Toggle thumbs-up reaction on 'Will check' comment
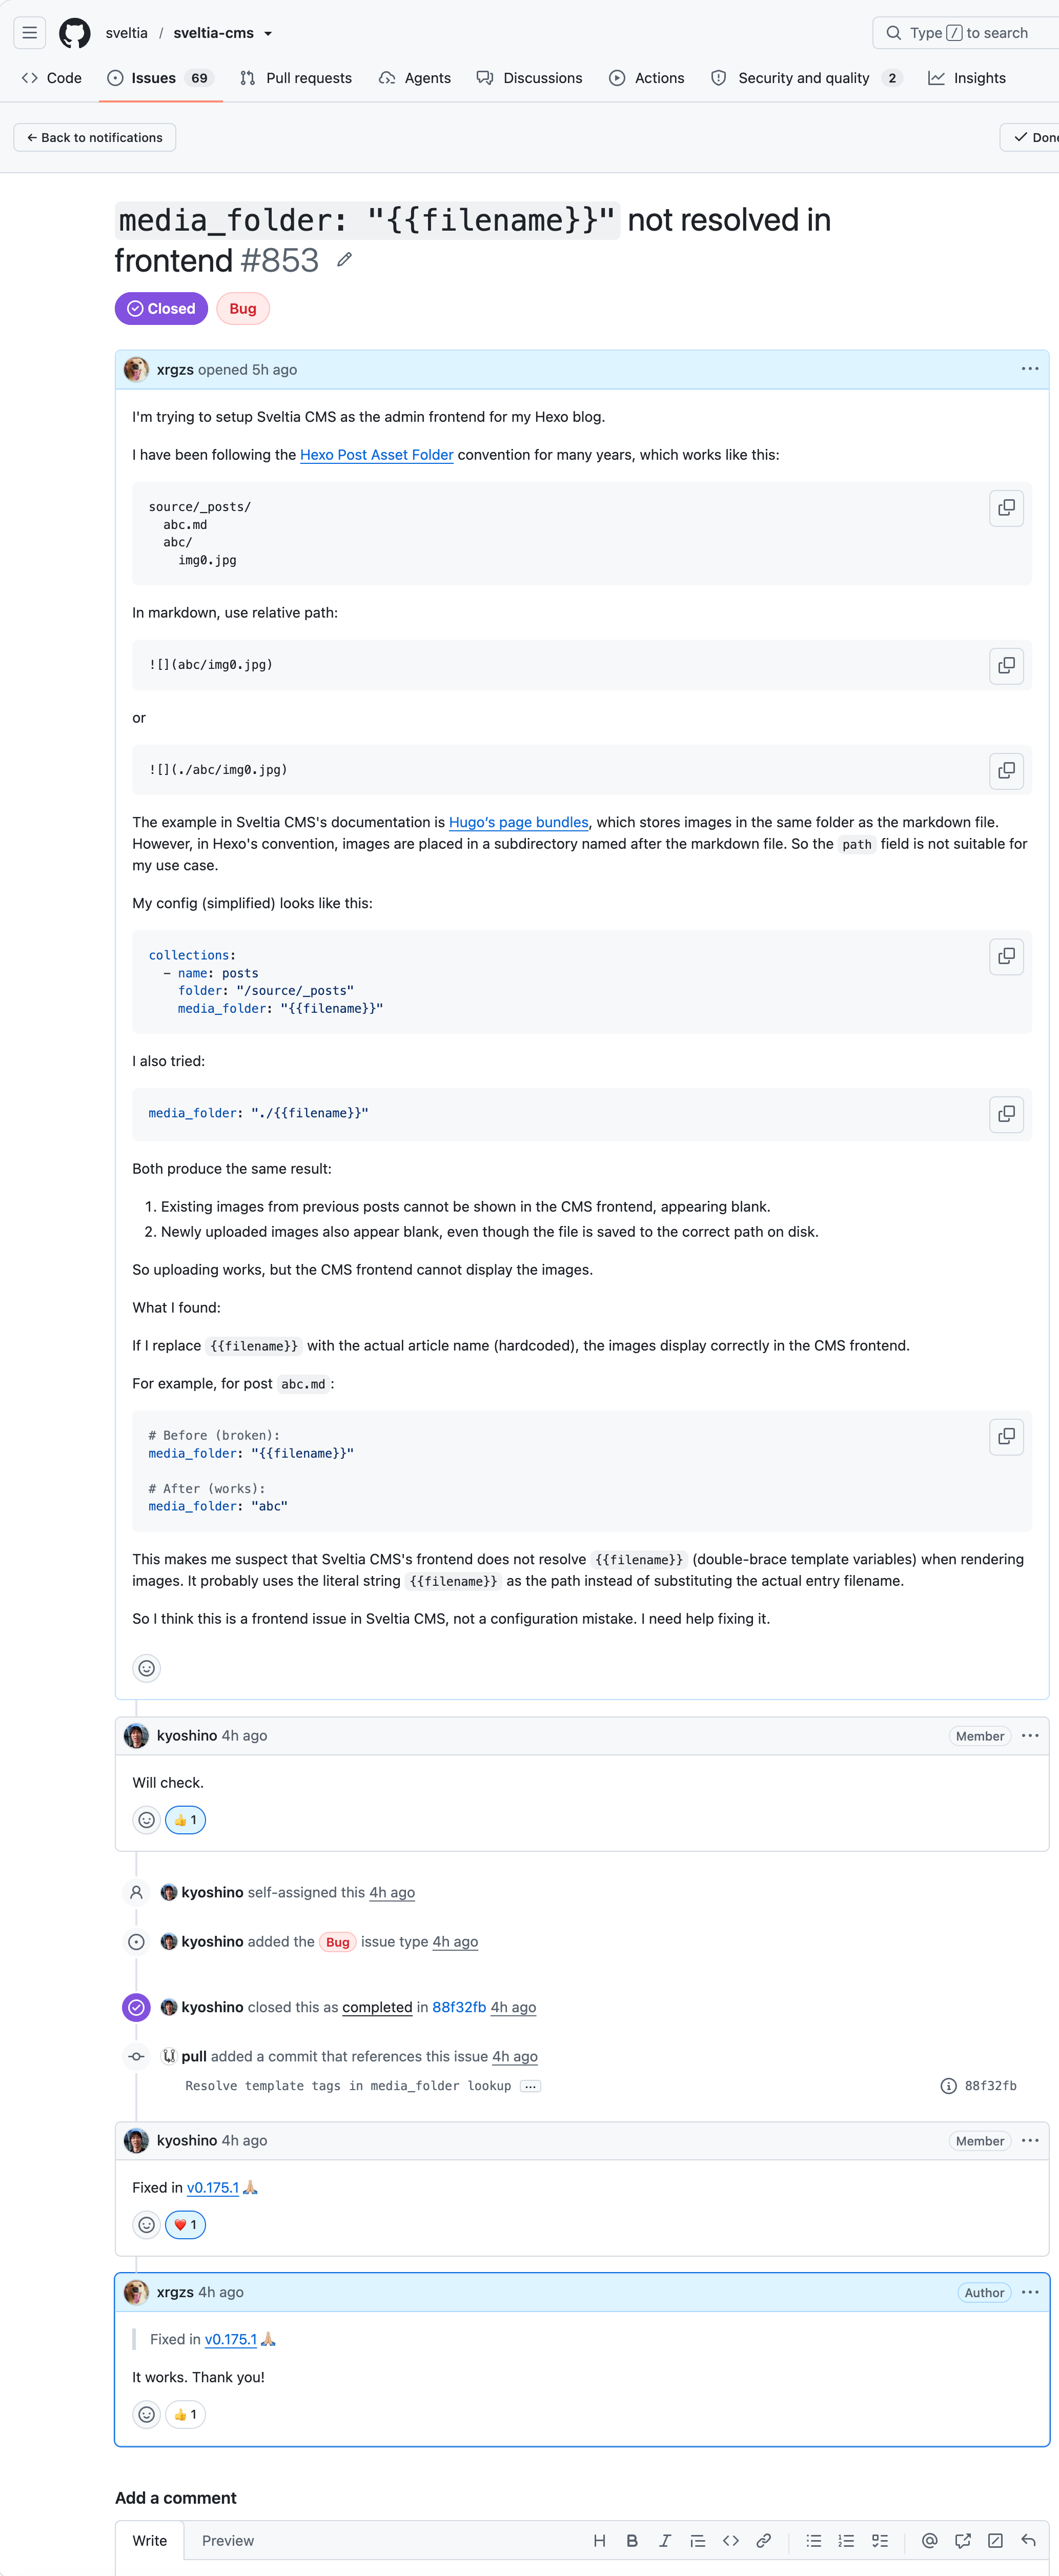Image resolution: width=1059 pixels, height=2576 pixels. (x=185, y=1820)
